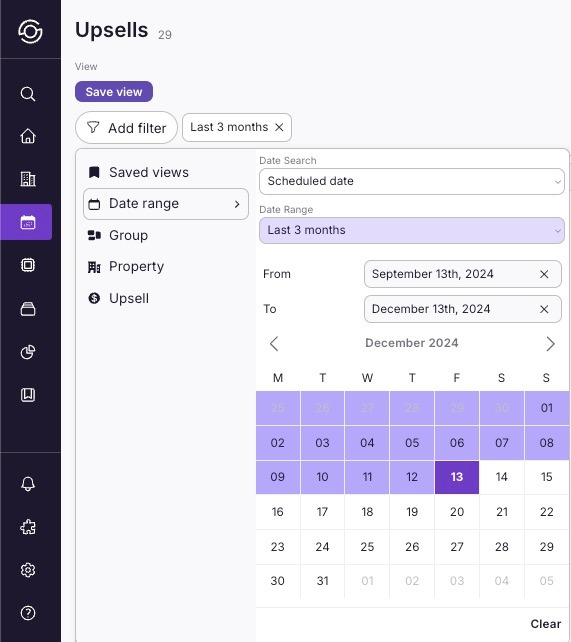Screen dimensions: 571x642
Task: Click the app logo in the sidebar
Action: (x=30, y=31)
